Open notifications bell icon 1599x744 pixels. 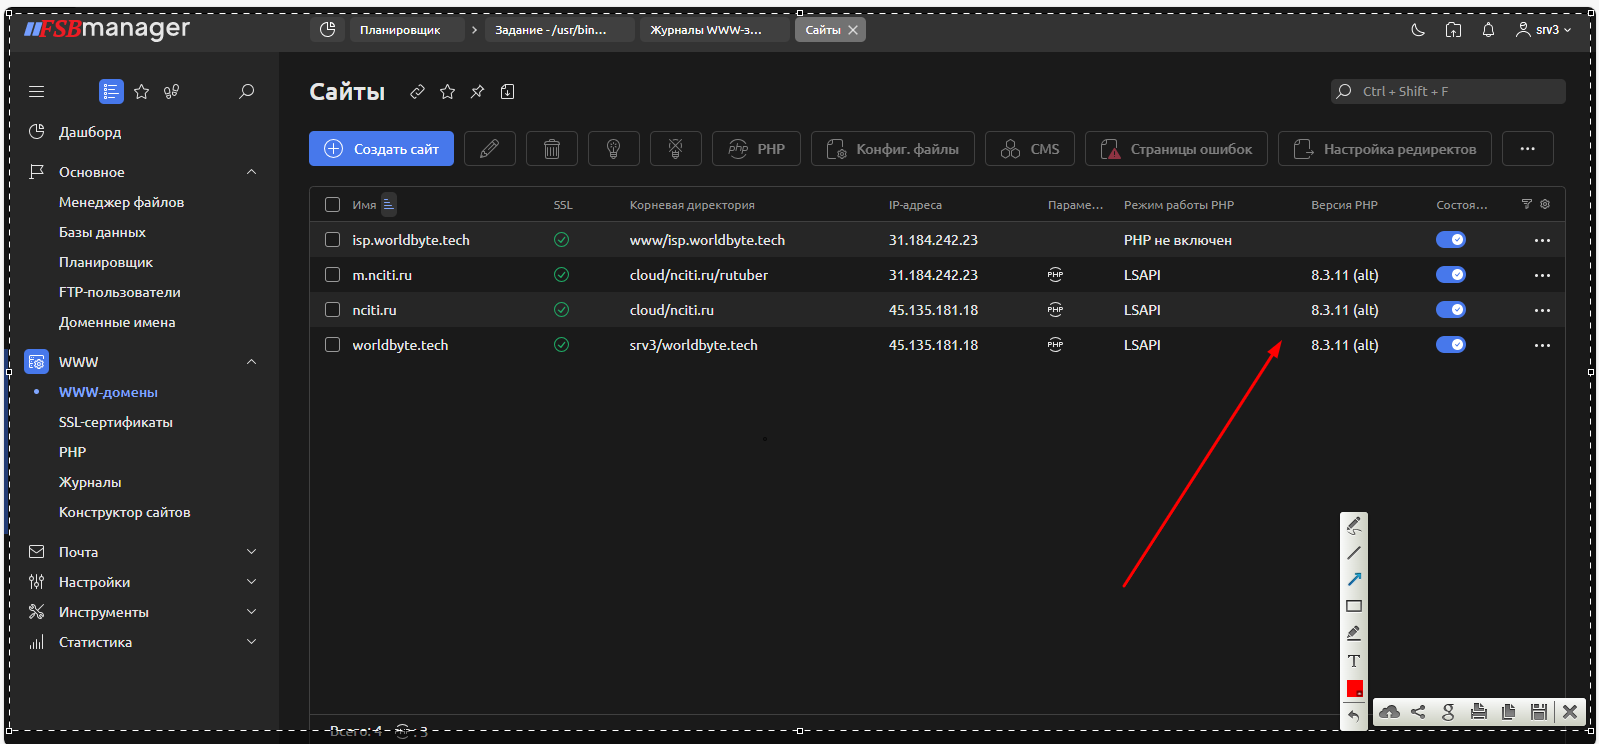coord(1488,30)
